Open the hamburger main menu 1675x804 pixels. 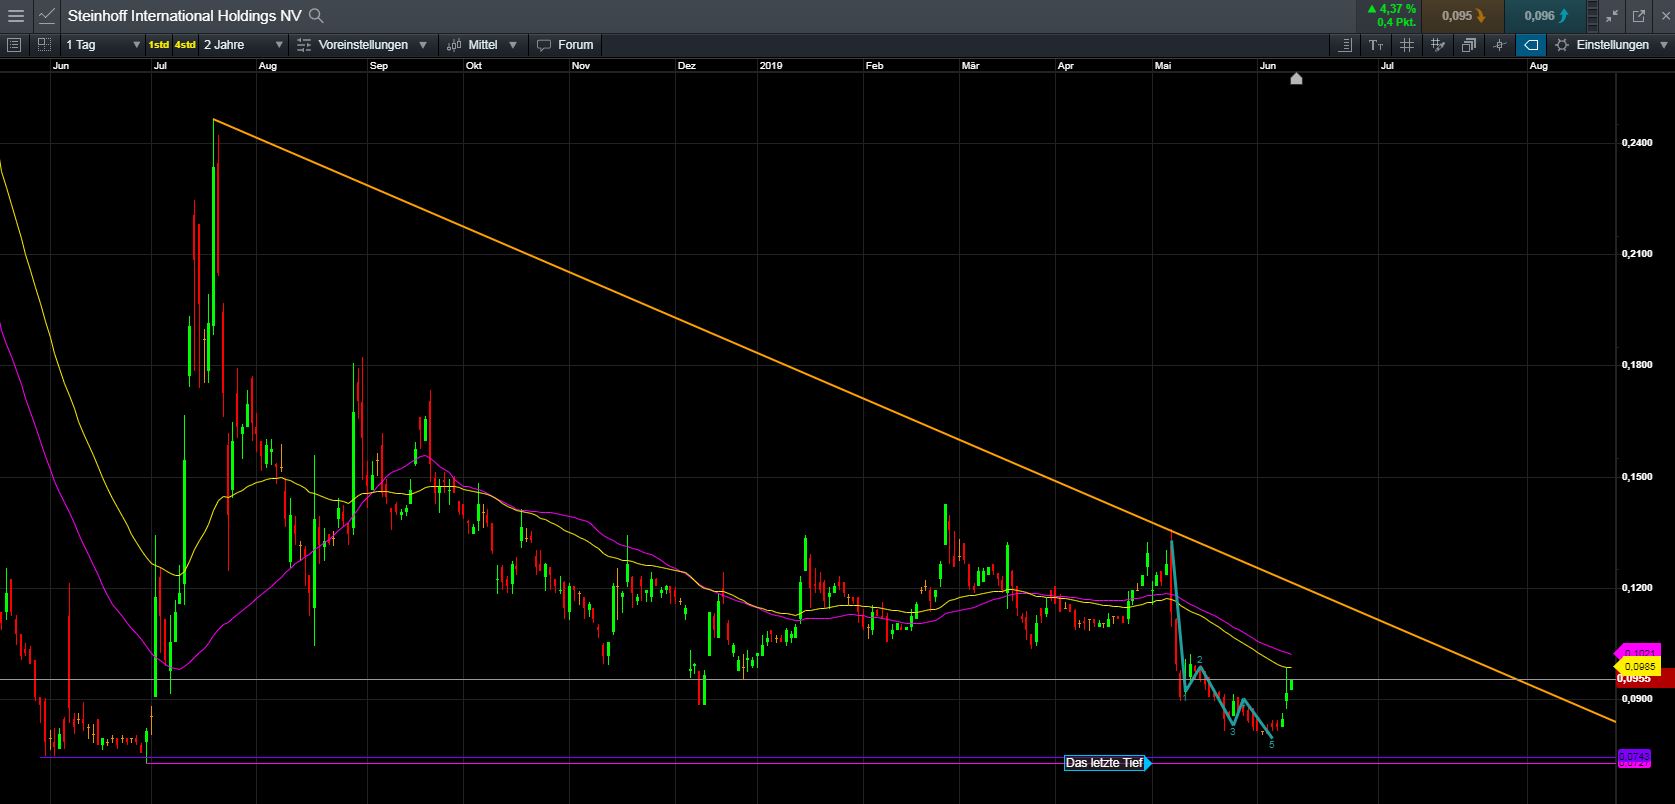click(x=16, y=15)
